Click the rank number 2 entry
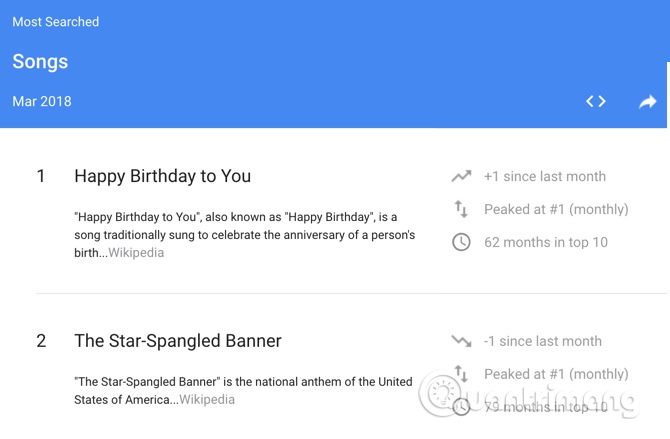This screenshot has width=670, height=439. click(41, 341)
